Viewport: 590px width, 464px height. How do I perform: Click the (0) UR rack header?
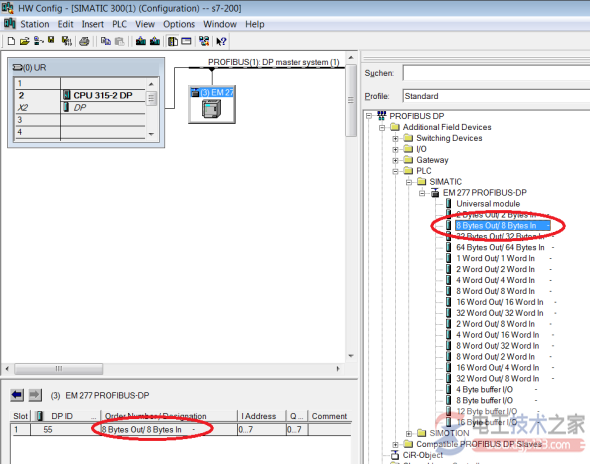86,68
